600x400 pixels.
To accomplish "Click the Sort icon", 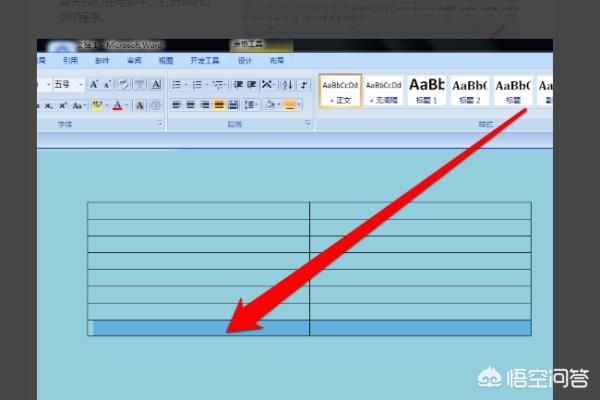I will pos(288,85).
